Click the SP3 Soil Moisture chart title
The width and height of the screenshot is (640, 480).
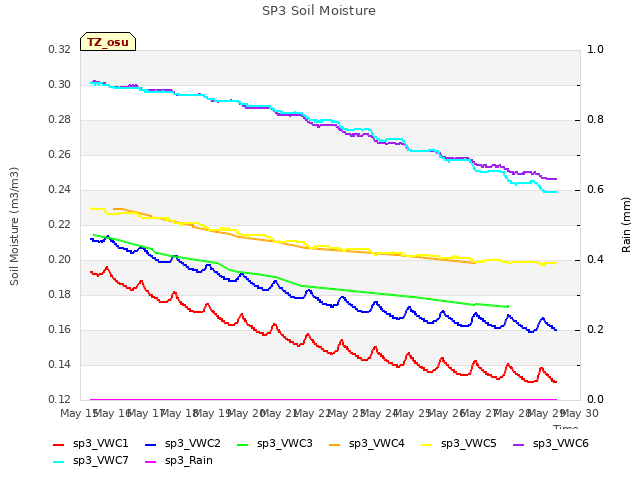point(319,11)
